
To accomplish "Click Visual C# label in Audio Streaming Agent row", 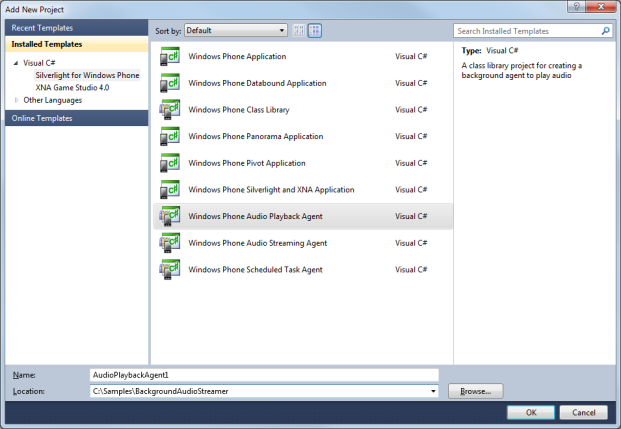I will [411, 243].
